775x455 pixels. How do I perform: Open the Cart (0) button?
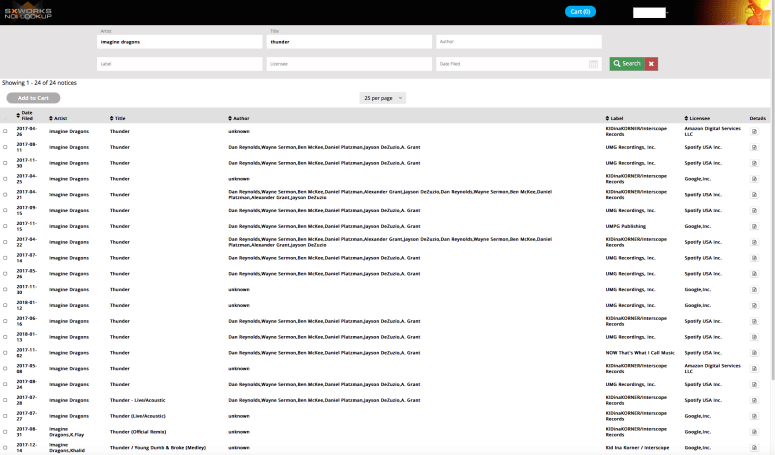580,12
